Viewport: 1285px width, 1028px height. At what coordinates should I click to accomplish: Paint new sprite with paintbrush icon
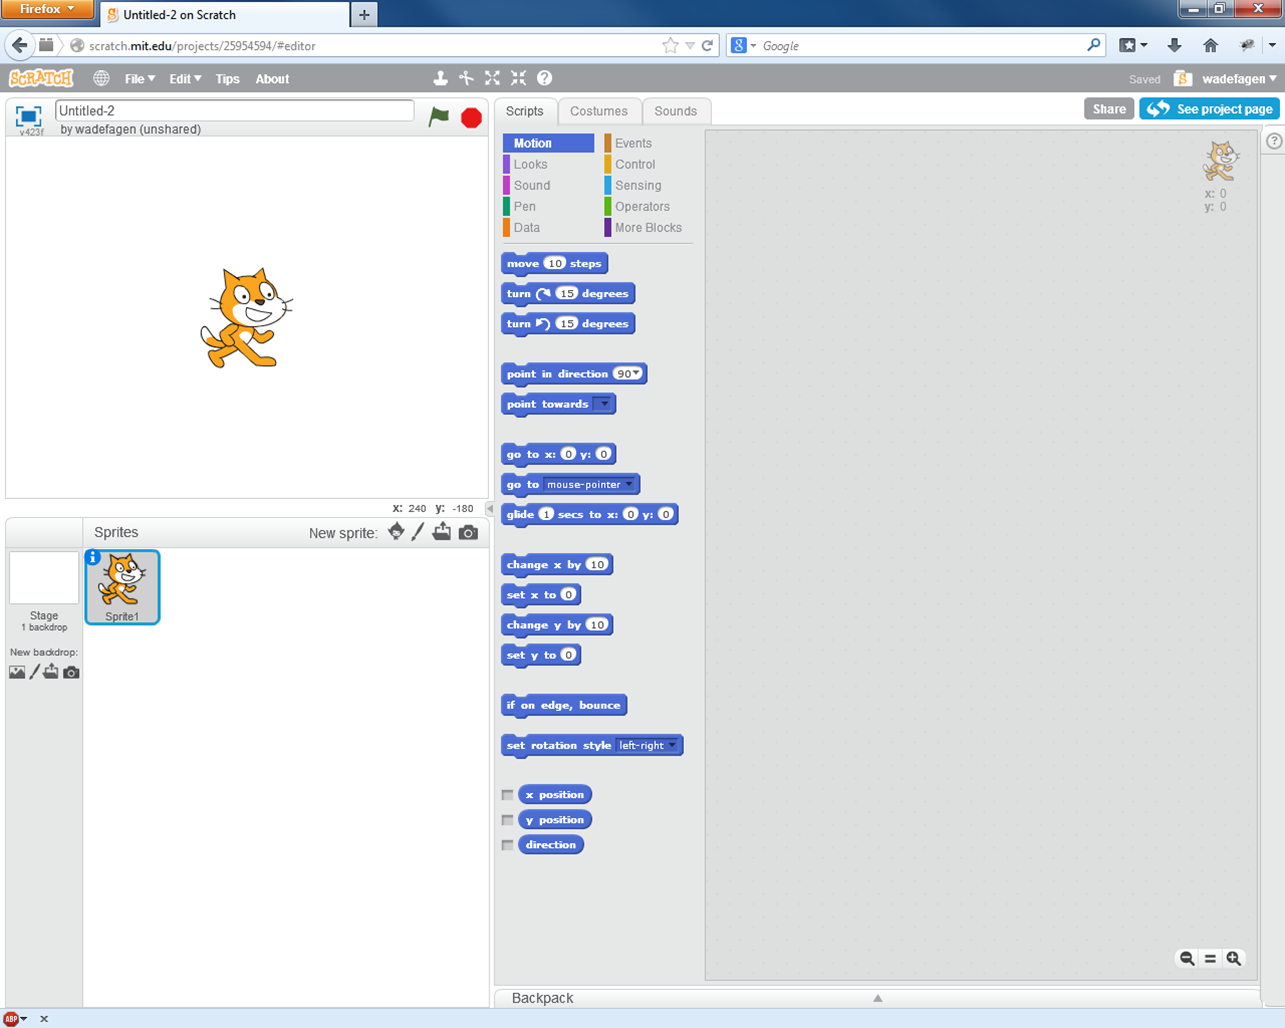pos(418,532)
